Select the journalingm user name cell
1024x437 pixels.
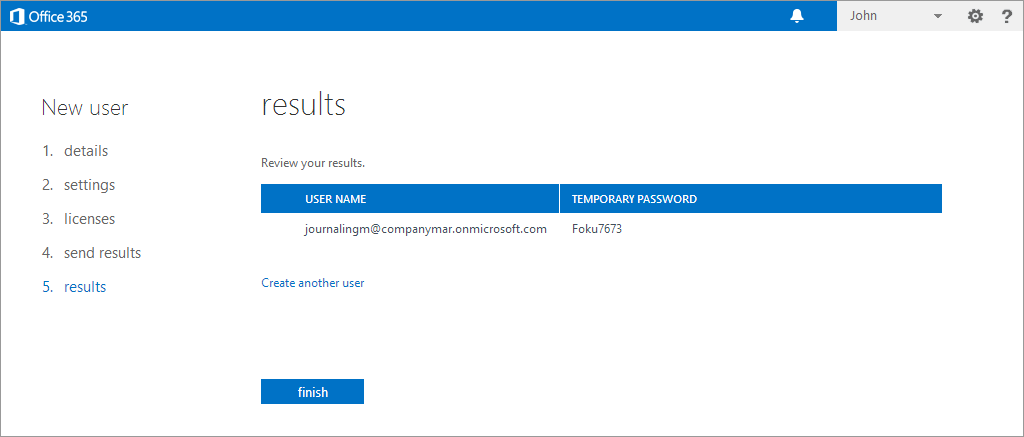coord(425,229)
